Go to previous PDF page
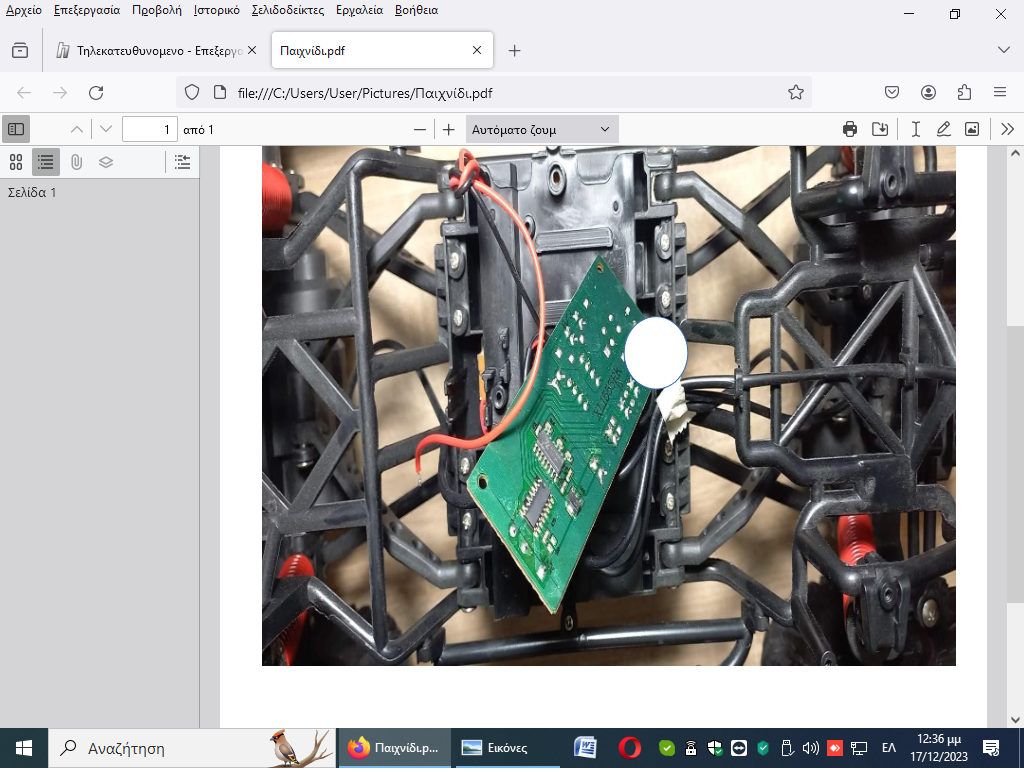 pos(76,129)
